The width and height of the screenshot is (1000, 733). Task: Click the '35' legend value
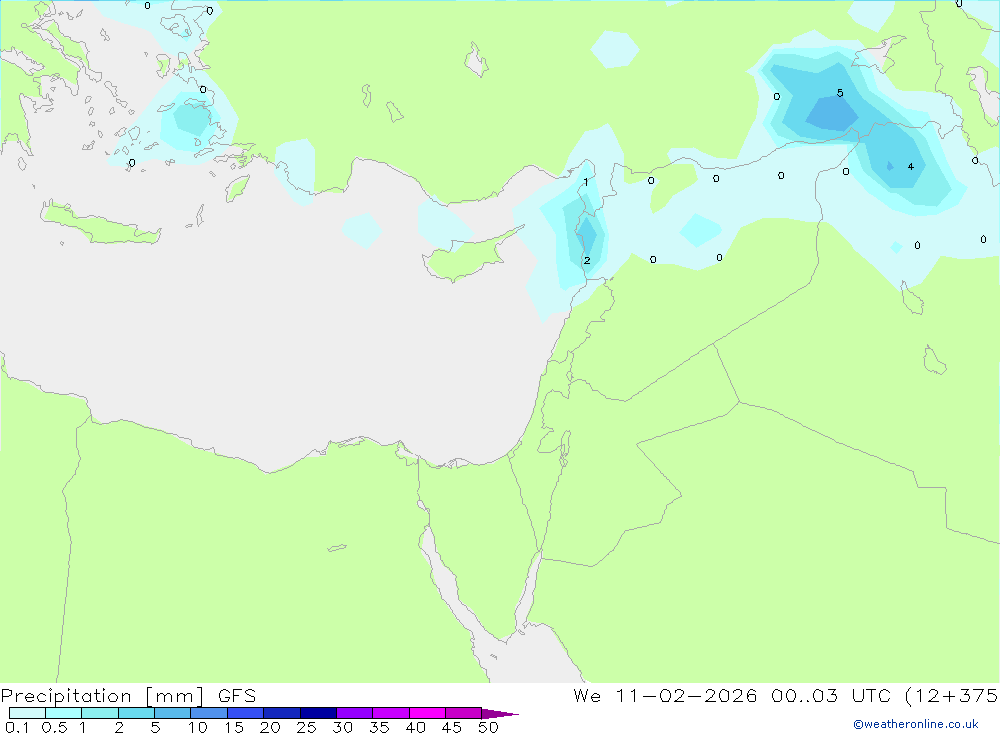379,727
